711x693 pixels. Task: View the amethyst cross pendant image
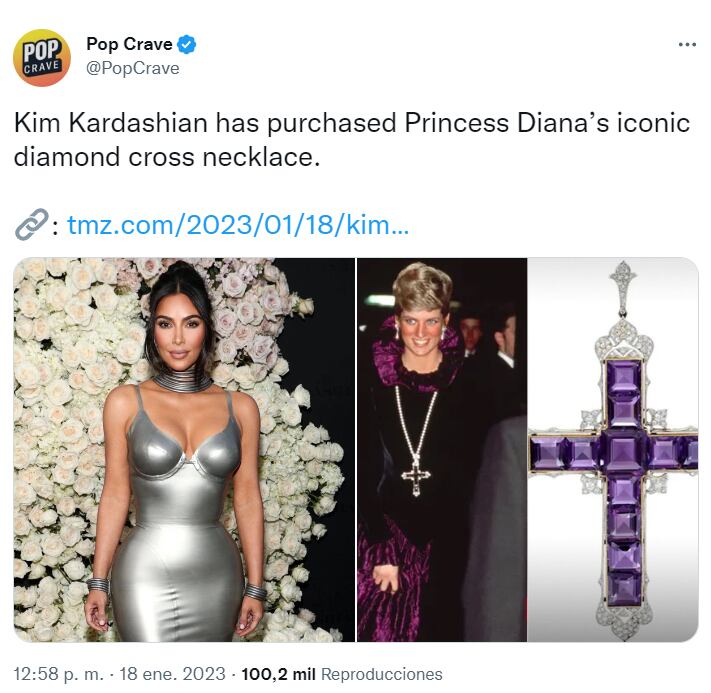pyautogui.click(x=613, y=449)
